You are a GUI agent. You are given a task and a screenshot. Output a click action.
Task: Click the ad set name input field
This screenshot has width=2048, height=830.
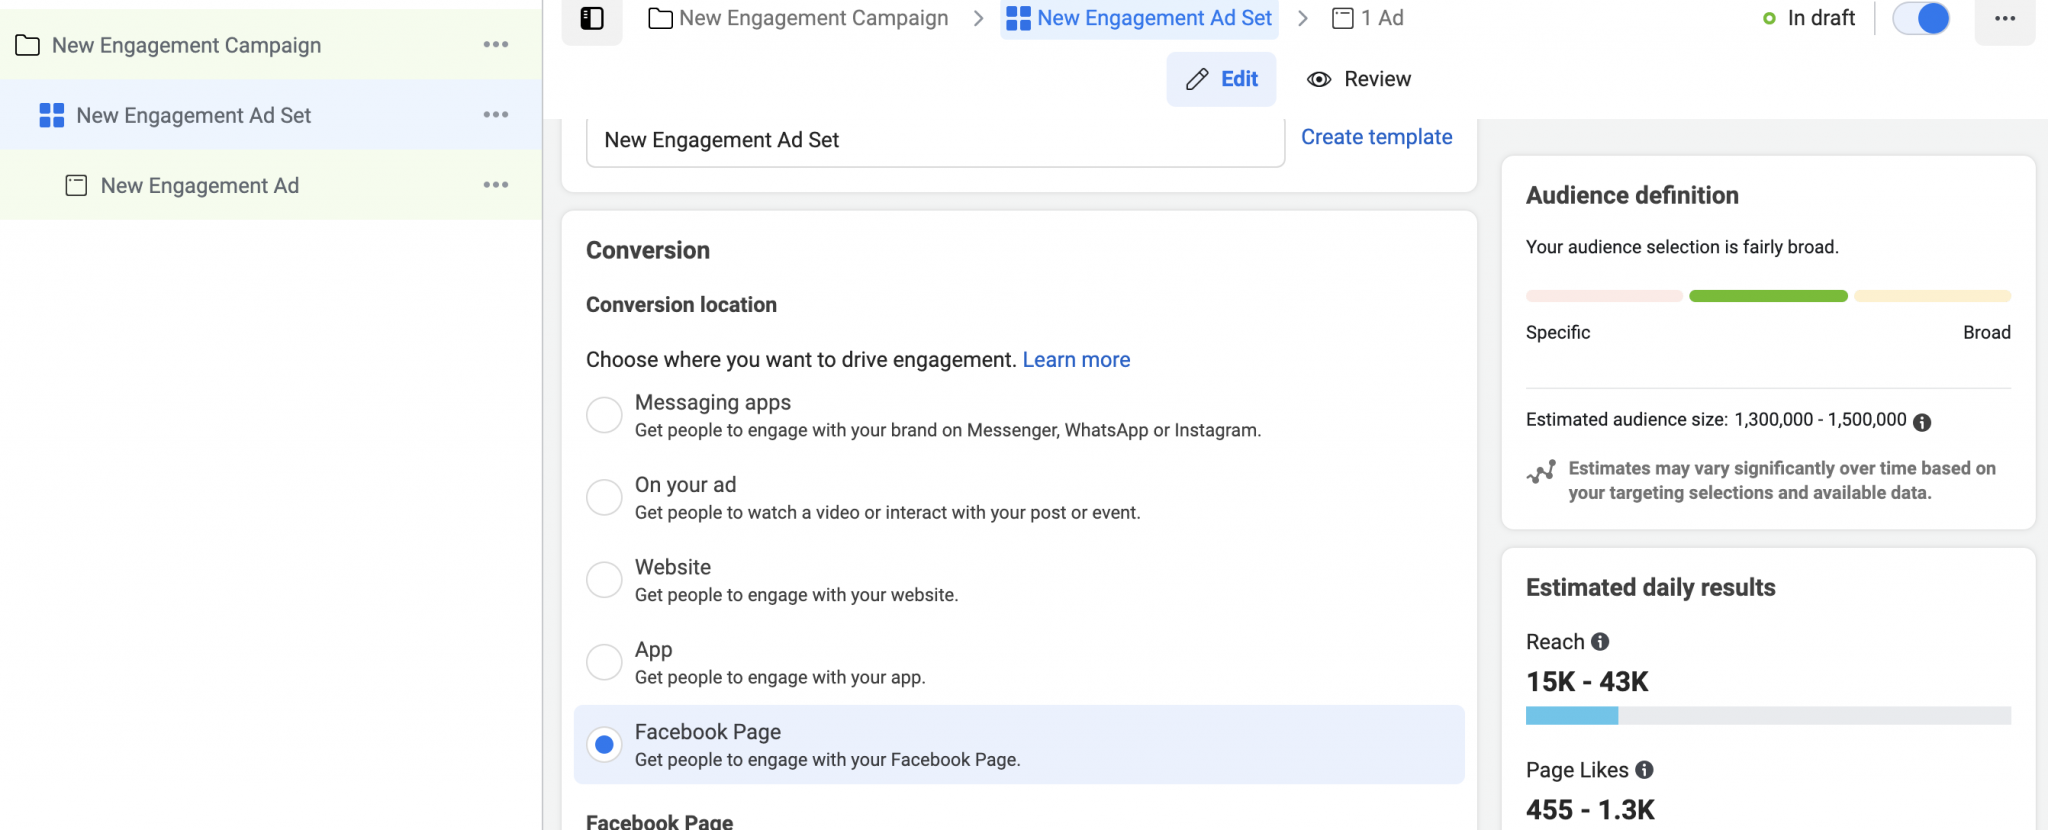(935, 141)
